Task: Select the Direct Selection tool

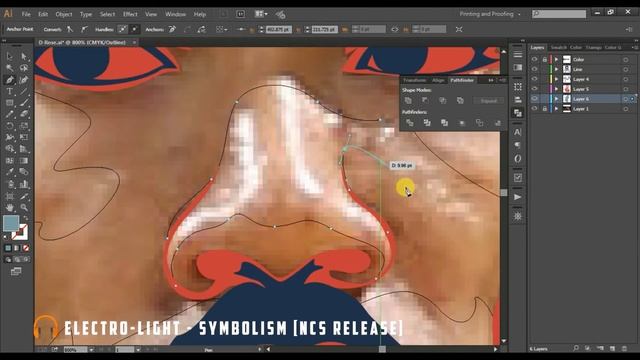Action: pos(24,56)
